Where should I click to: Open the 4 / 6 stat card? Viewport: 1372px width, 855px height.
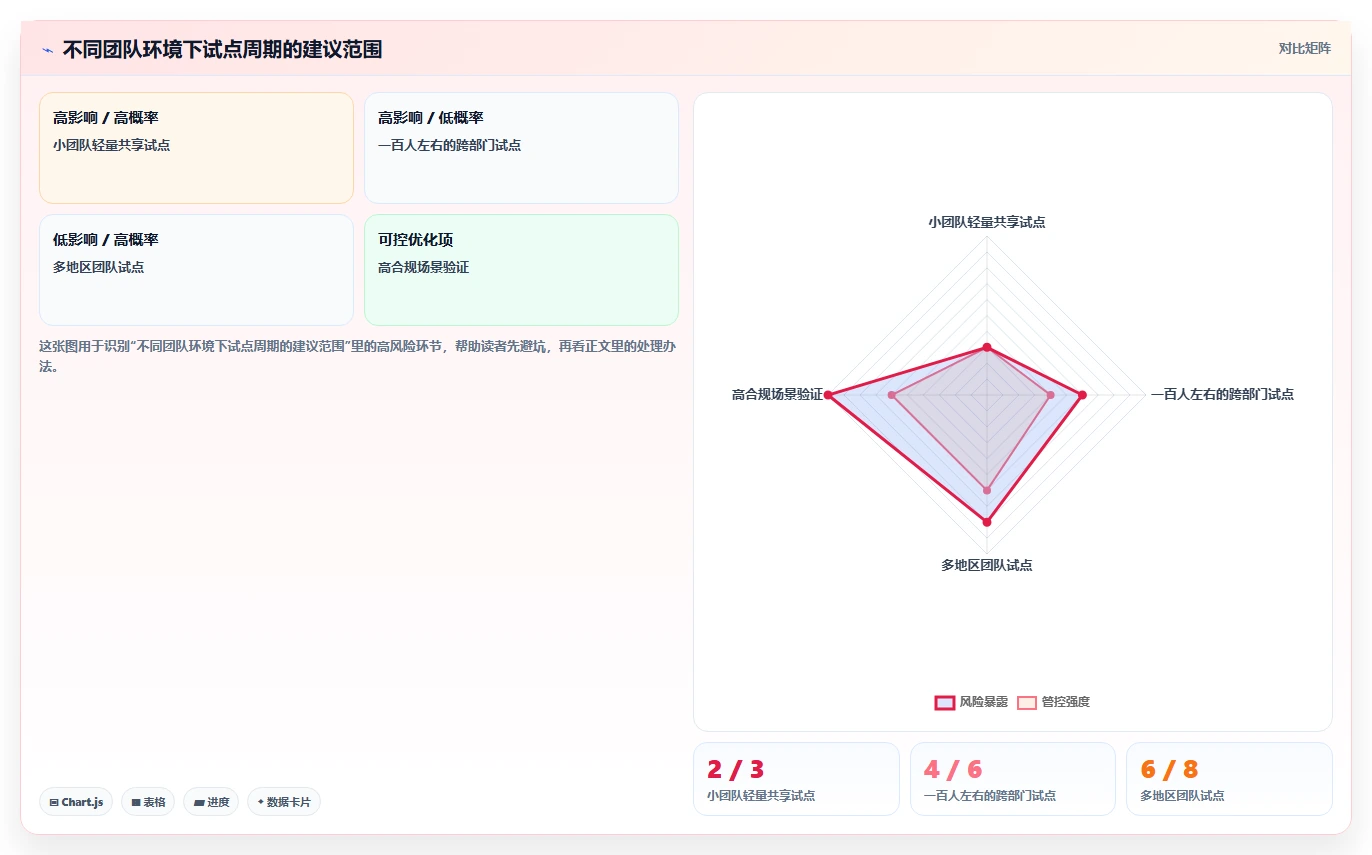click(1013, 779)
